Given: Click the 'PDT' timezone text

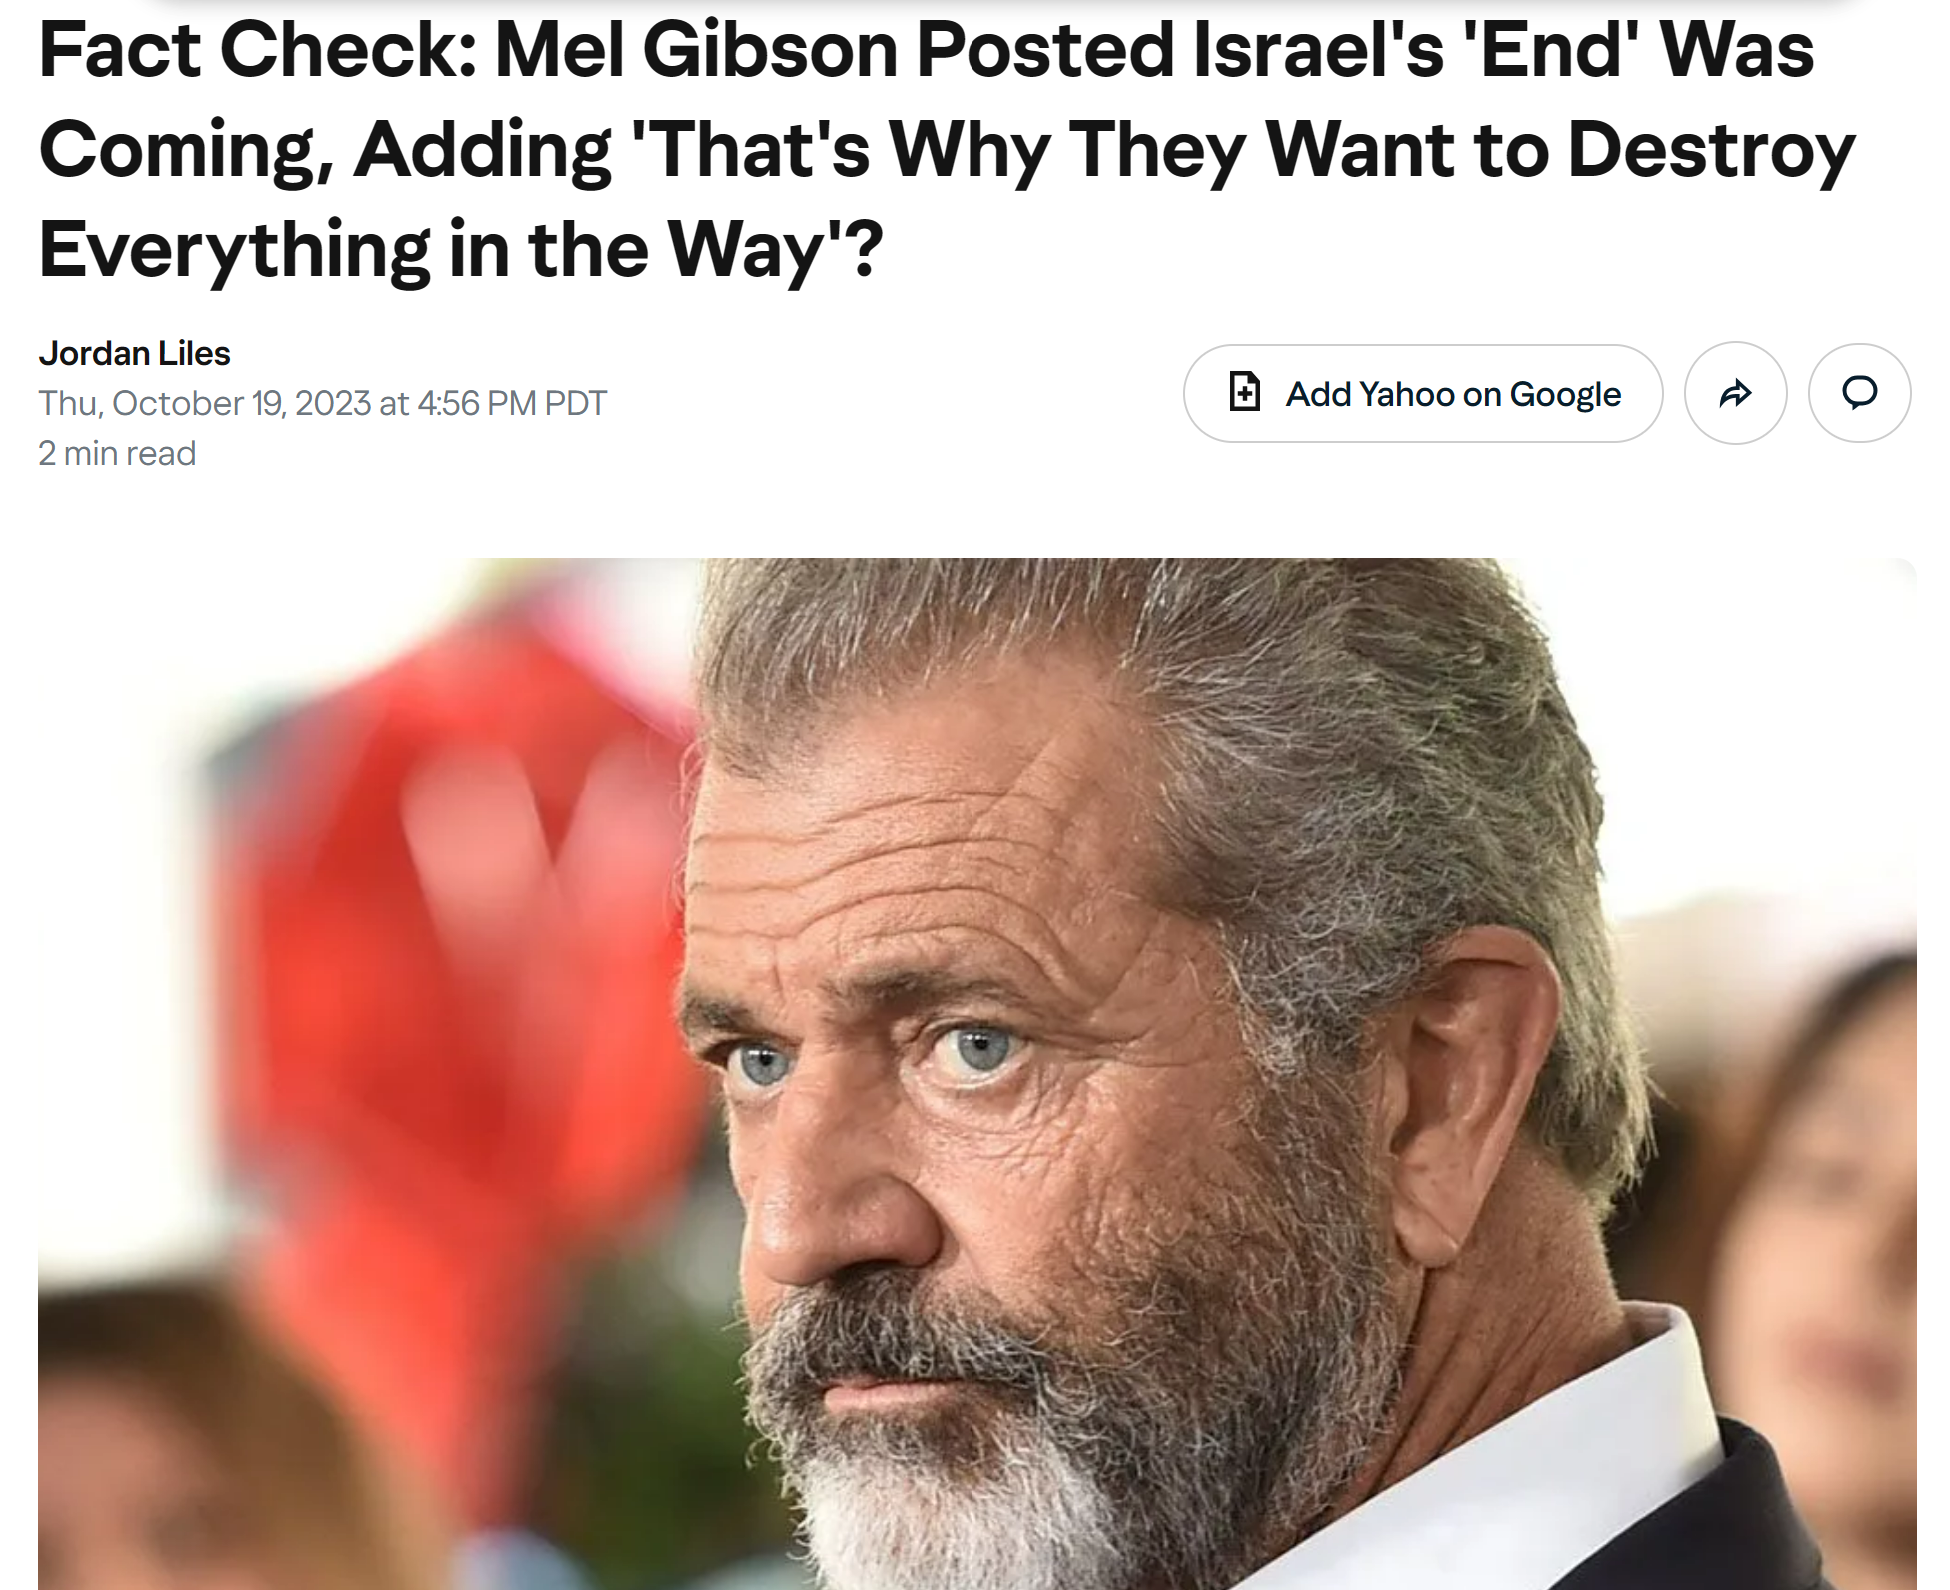Looking at the screenshot, I should (575, 403).
